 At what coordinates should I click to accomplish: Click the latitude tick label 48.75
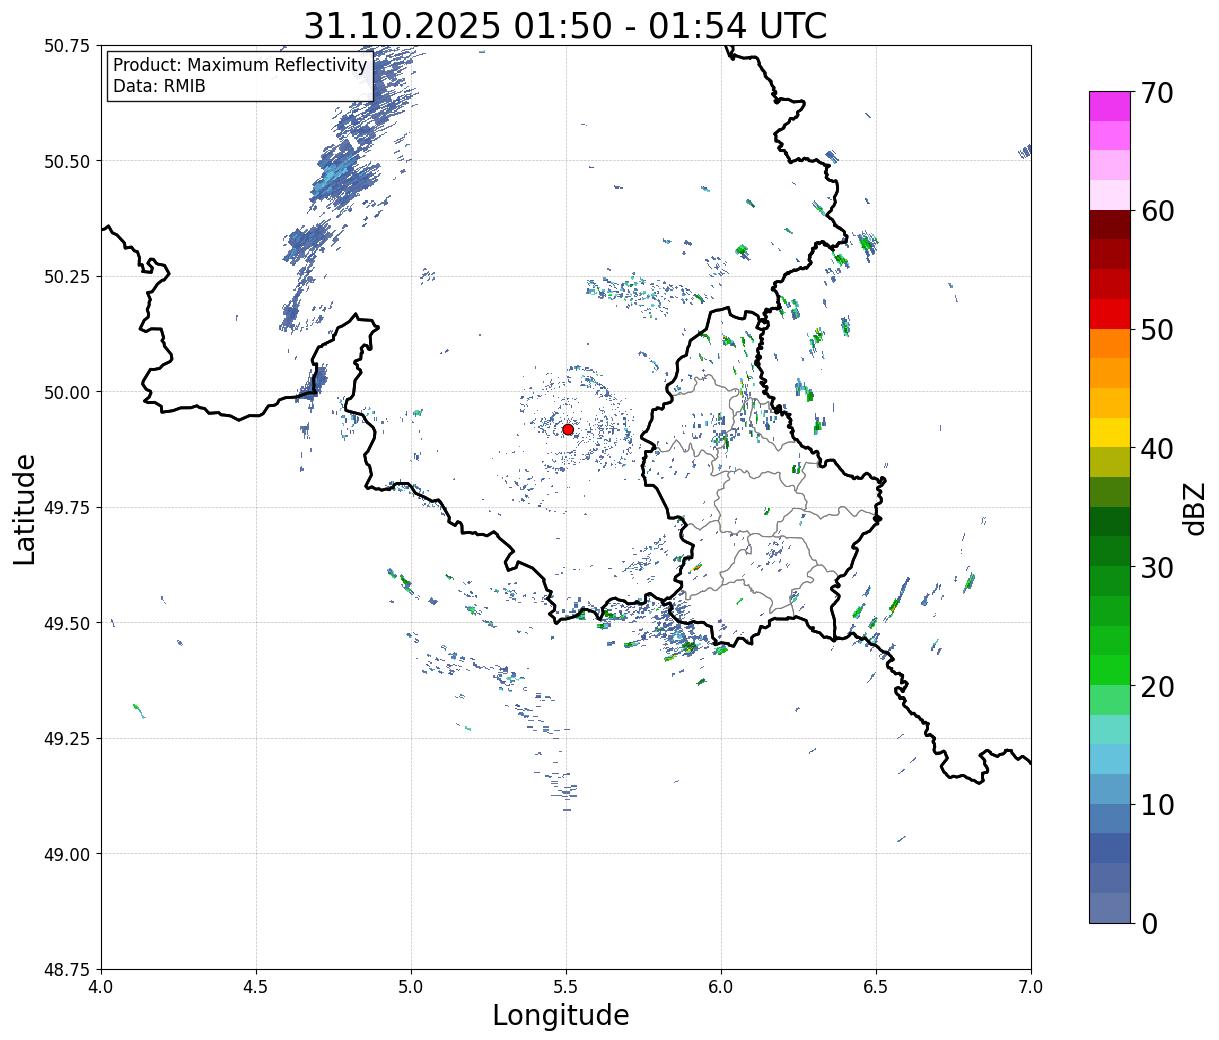coord(66,970)
